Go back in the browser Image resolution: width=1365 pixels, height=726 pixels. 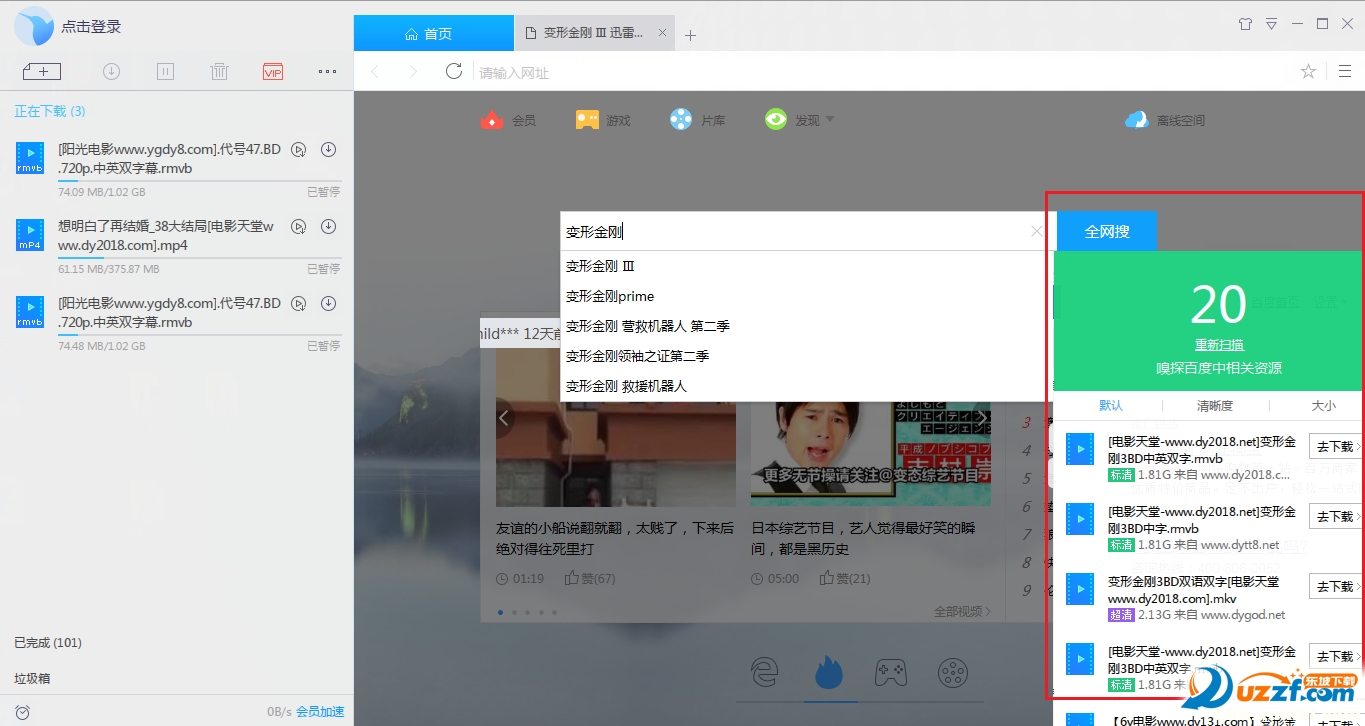[x=376, y=71]
